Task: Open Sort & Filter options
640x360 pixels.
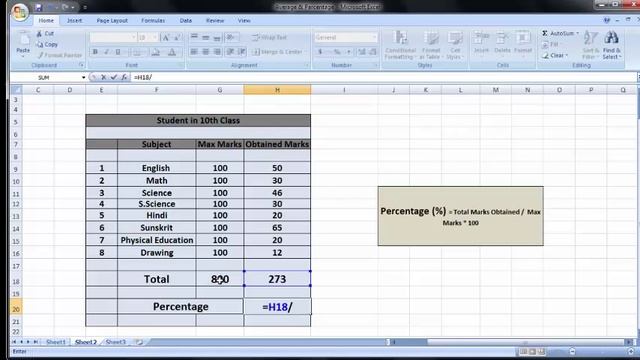Action: pyautogui.click(x=591, y=45)
